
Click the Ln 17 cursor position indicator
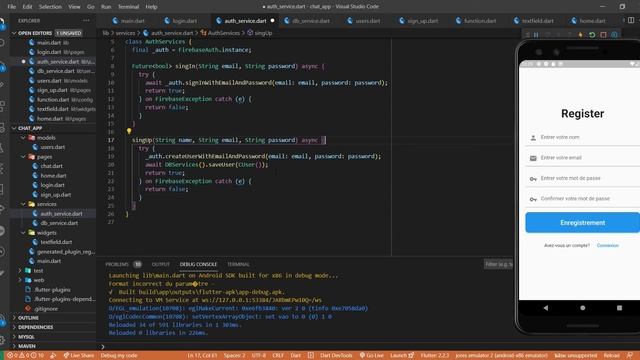(202, 356)
